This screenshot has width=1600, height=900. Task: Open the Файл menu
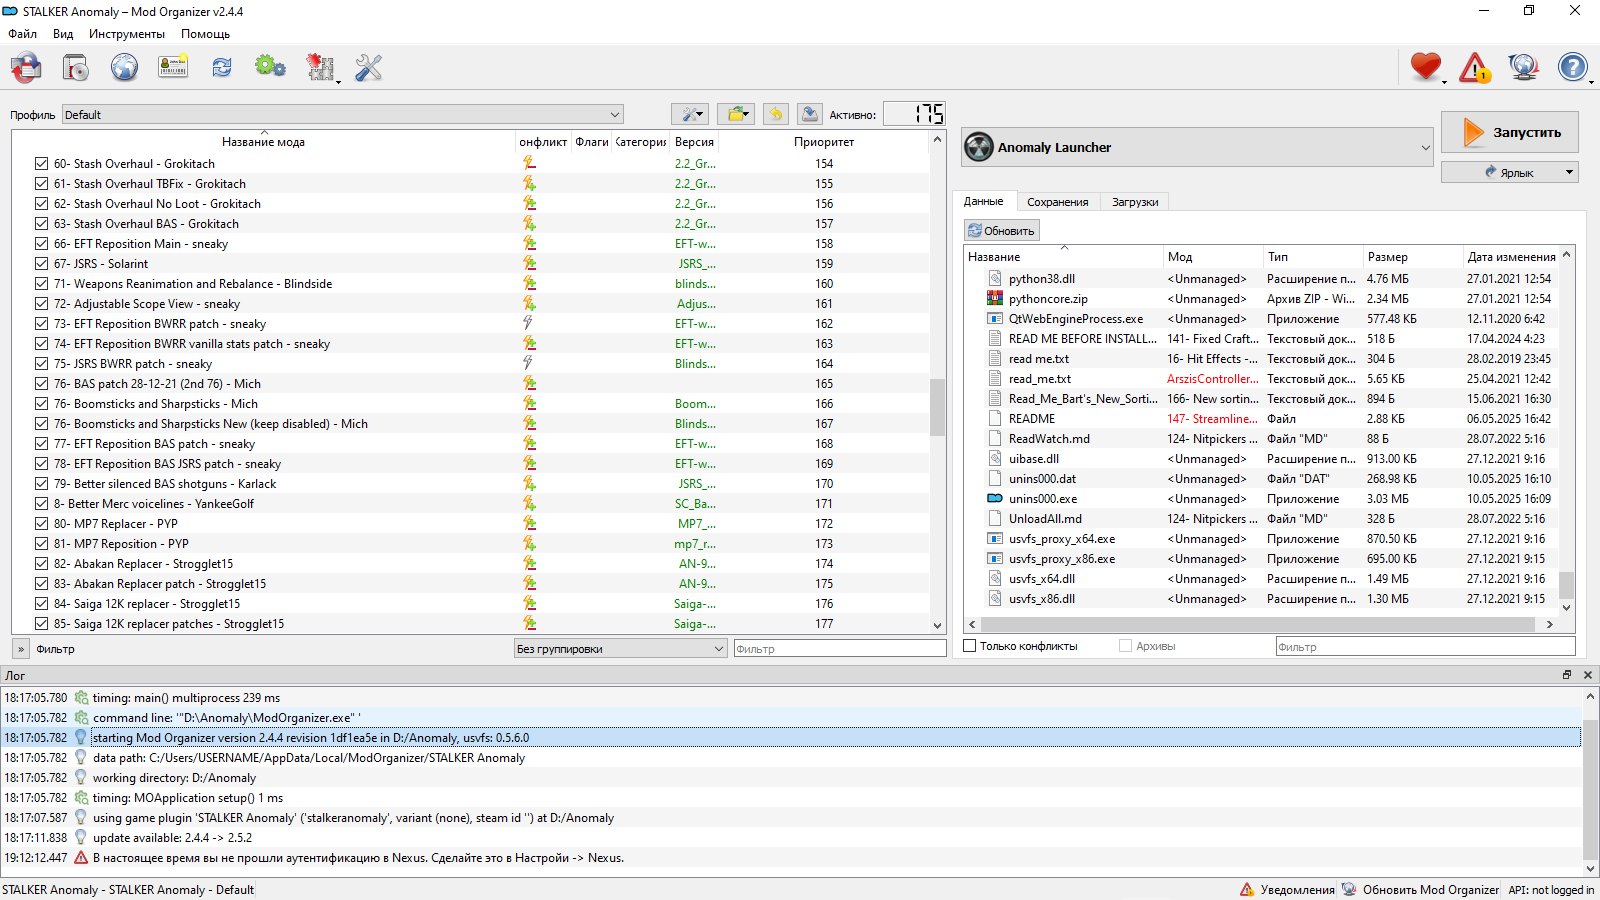[22, 33]
